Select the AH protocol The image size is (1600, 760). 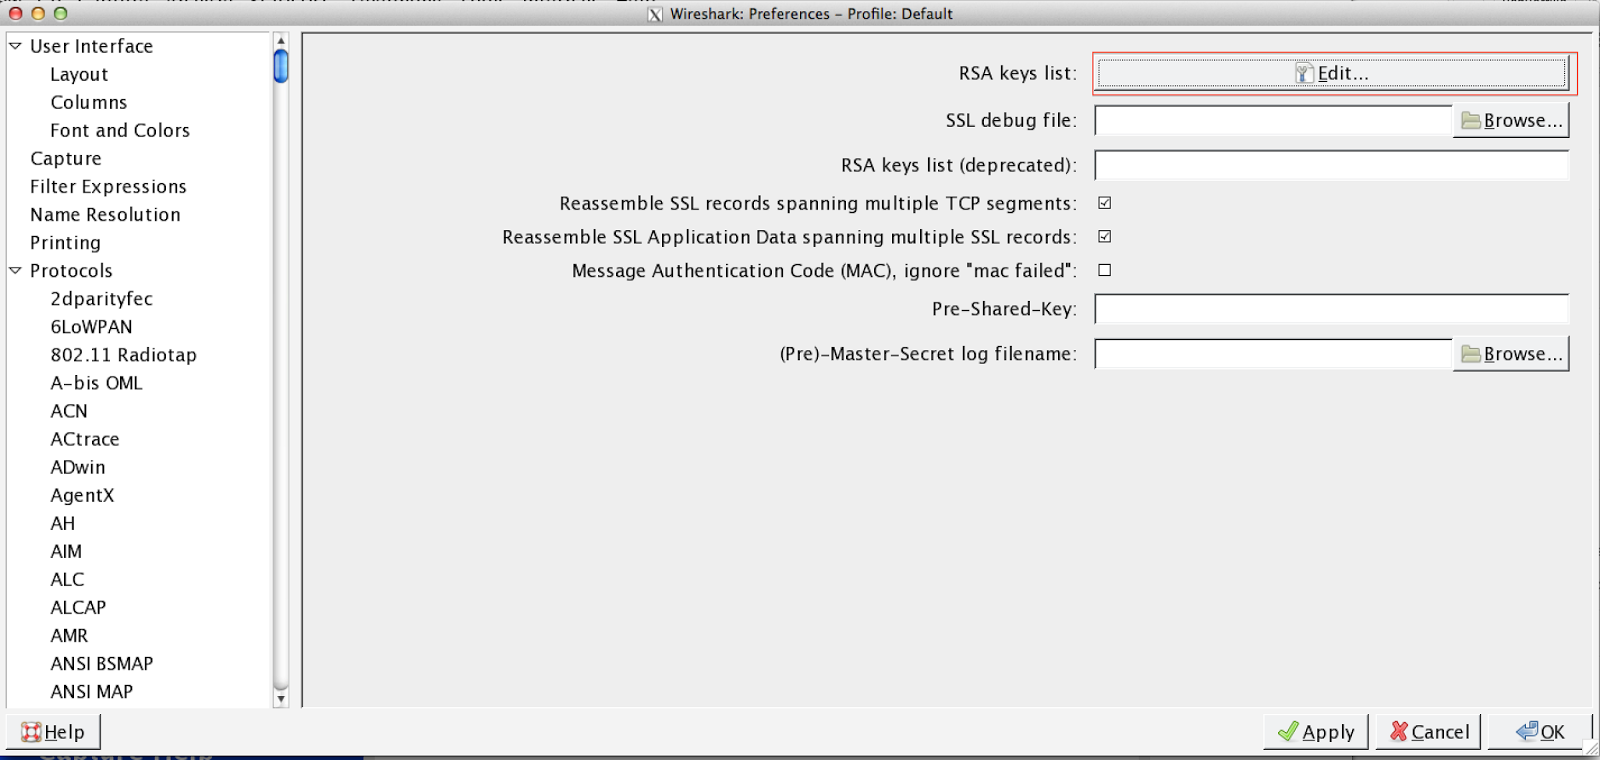[63, 522]
